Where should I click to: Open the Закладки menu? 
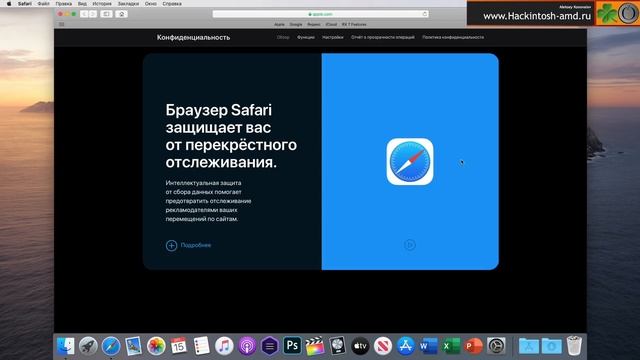coord(128,4)
